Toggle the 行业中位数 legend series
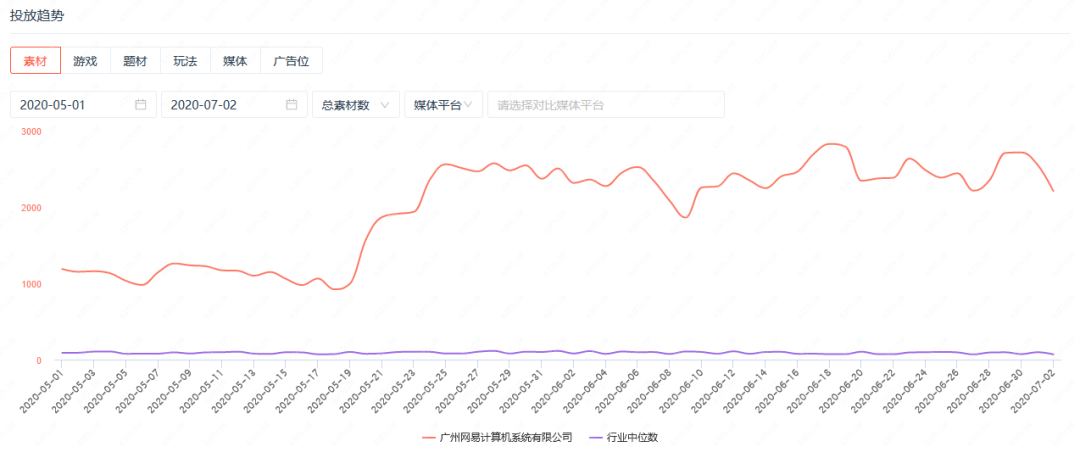Screen dimensions: 1080x458 [x=628, y=437]
